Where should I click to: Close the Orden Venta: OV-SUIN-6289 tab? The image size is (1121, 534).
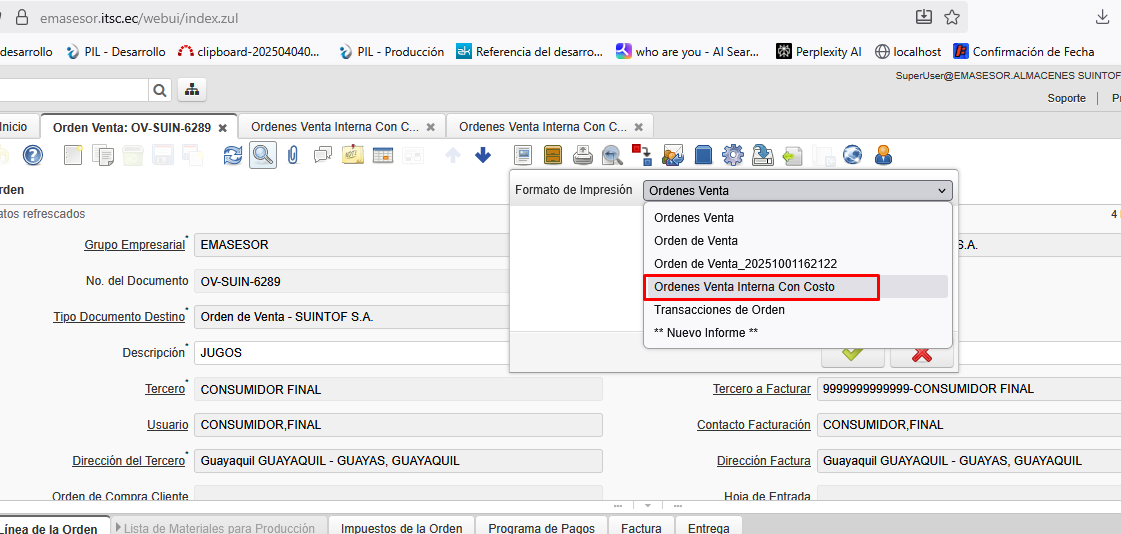click(223, 128)
